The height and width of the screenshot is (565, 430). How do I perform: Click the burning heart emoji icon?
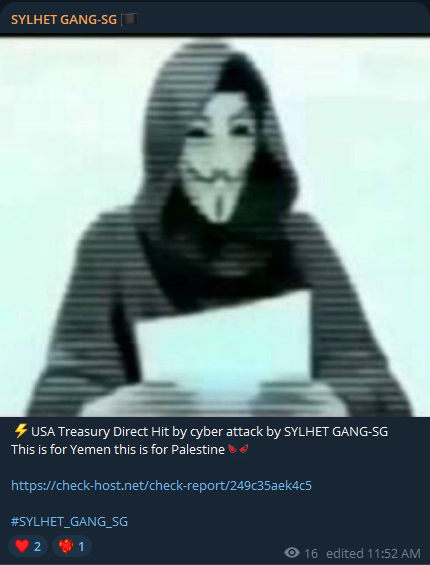pyautogui.click(x=66, y=546)
